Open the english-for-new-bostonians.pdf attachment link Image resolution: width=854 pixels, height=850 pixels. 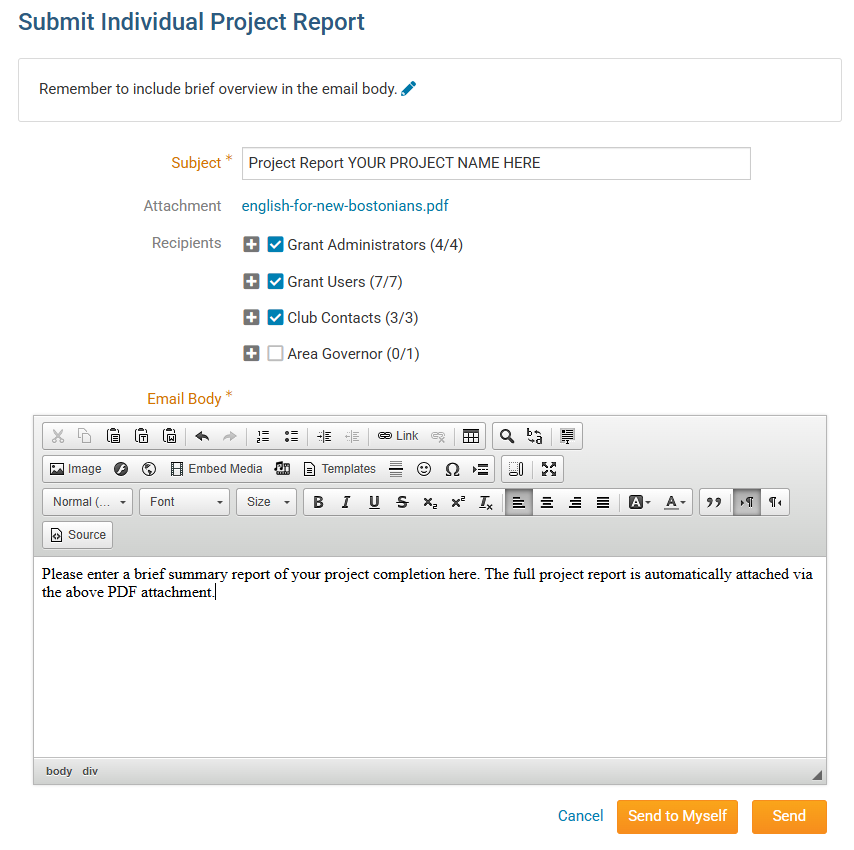tap(345, 206)
